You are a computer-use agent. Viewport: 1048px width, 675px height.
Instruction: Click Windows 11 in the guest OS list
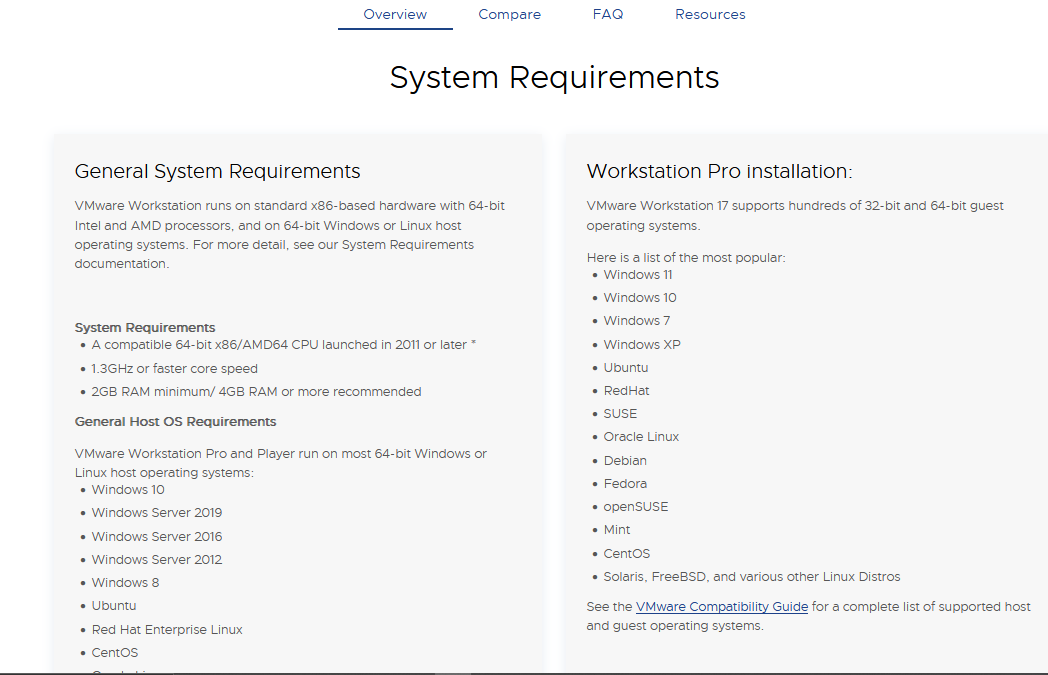[638, 275]
